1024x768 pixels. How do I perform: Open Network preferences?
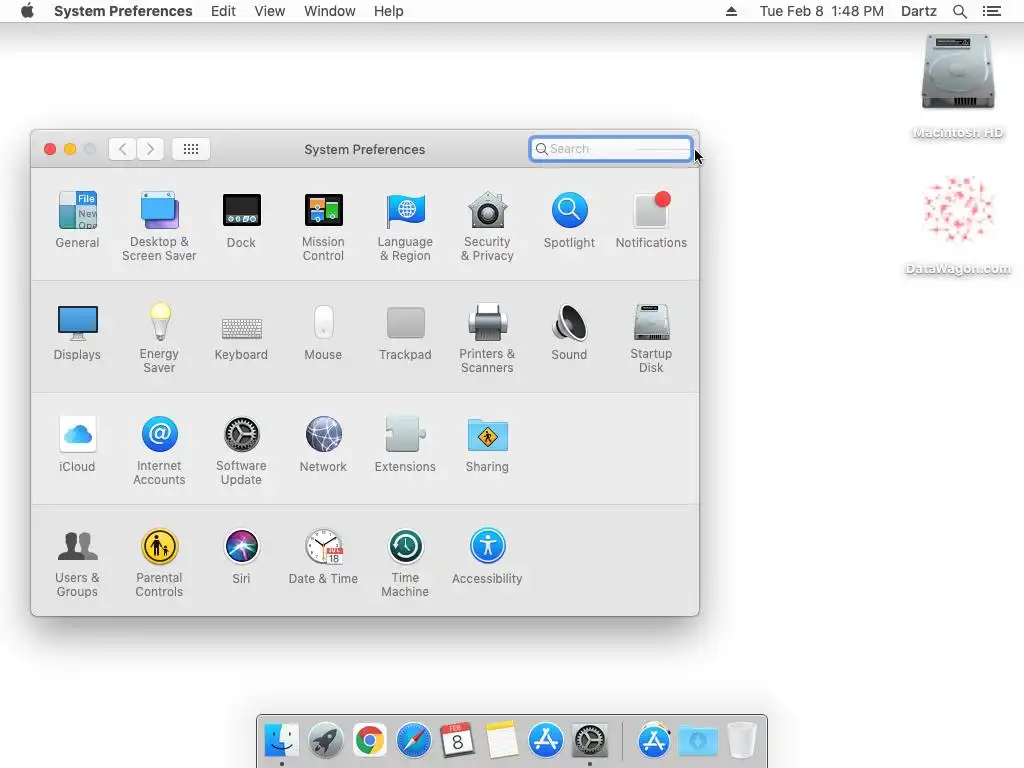[323, 444]
